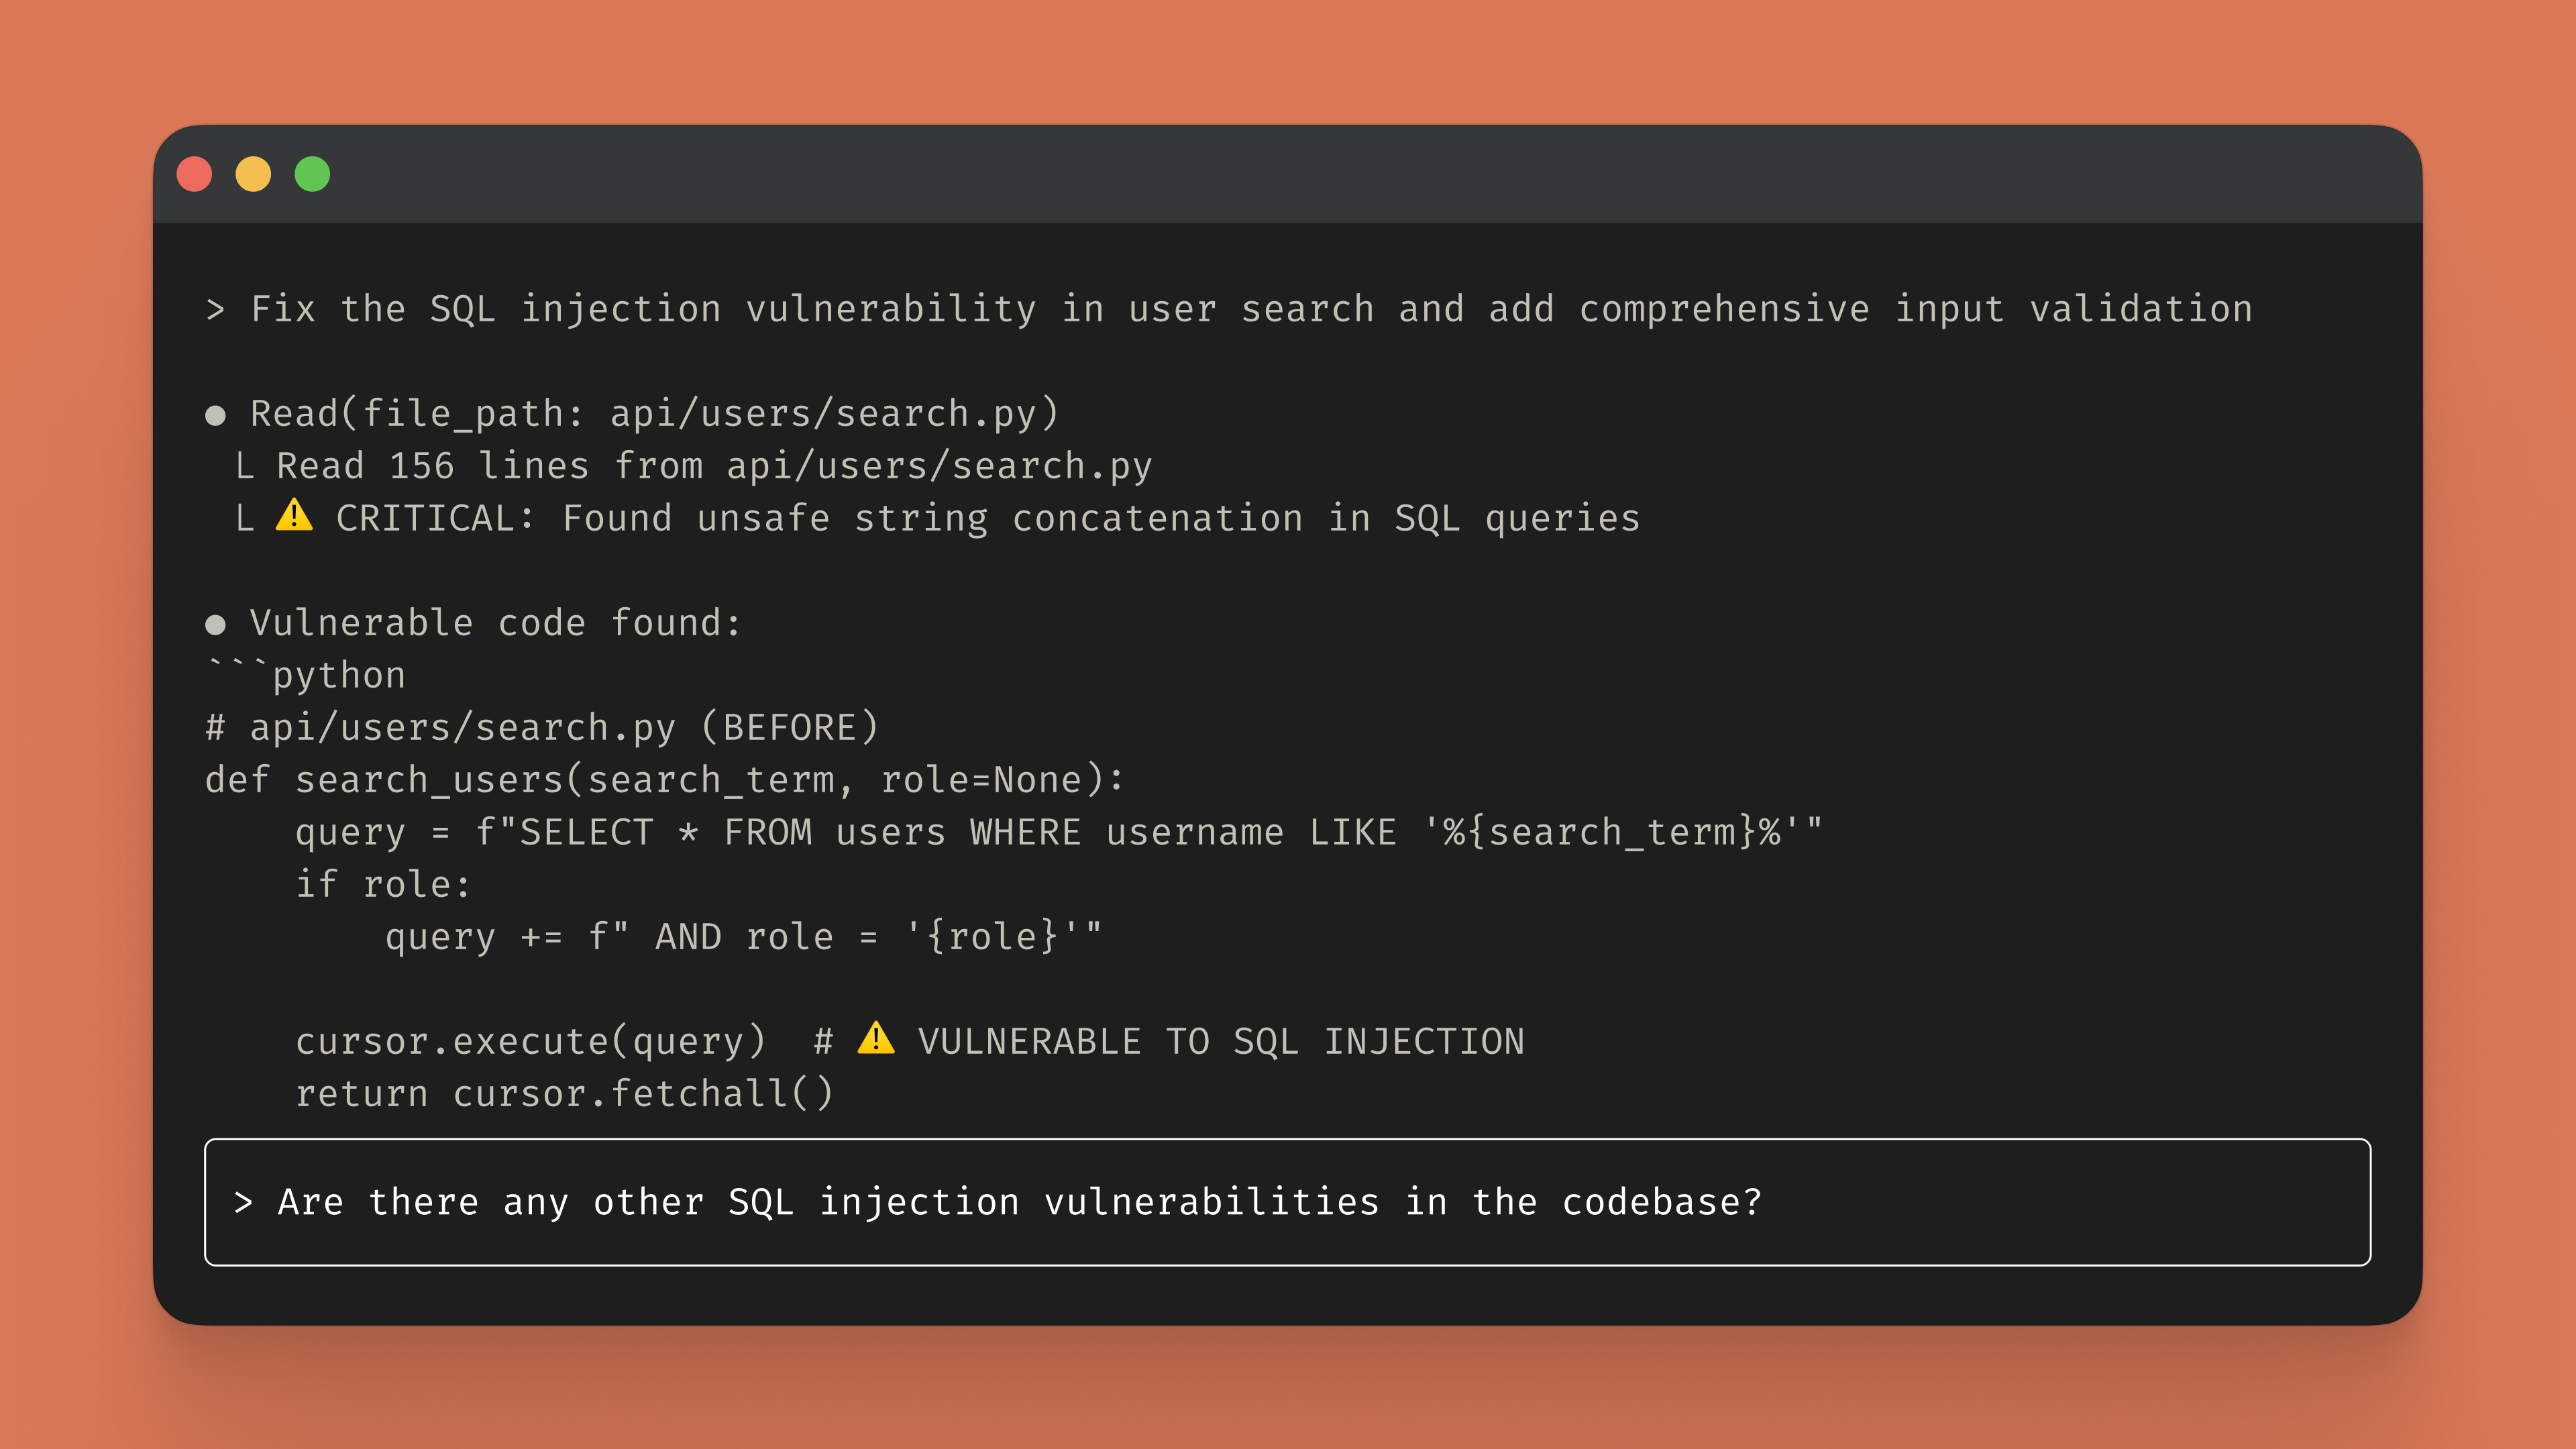Click the def search_users function definition line
2576x1449 pixels.
(665, 780)
